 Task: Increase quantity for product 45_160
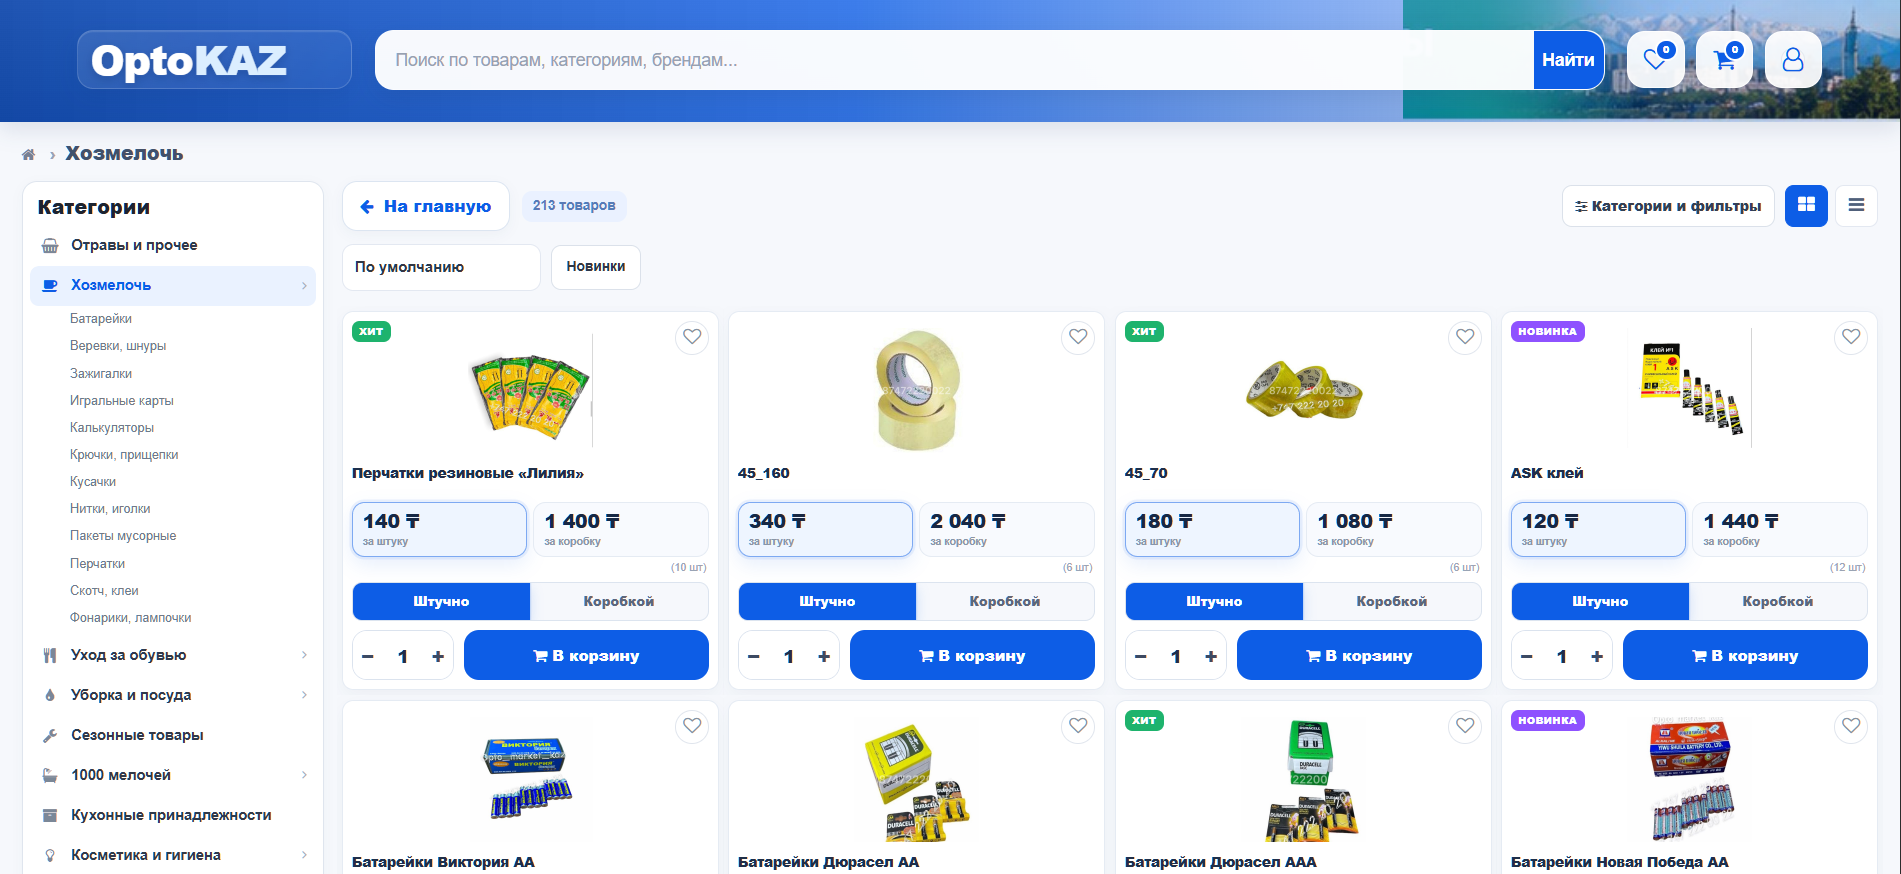point(824,656)
